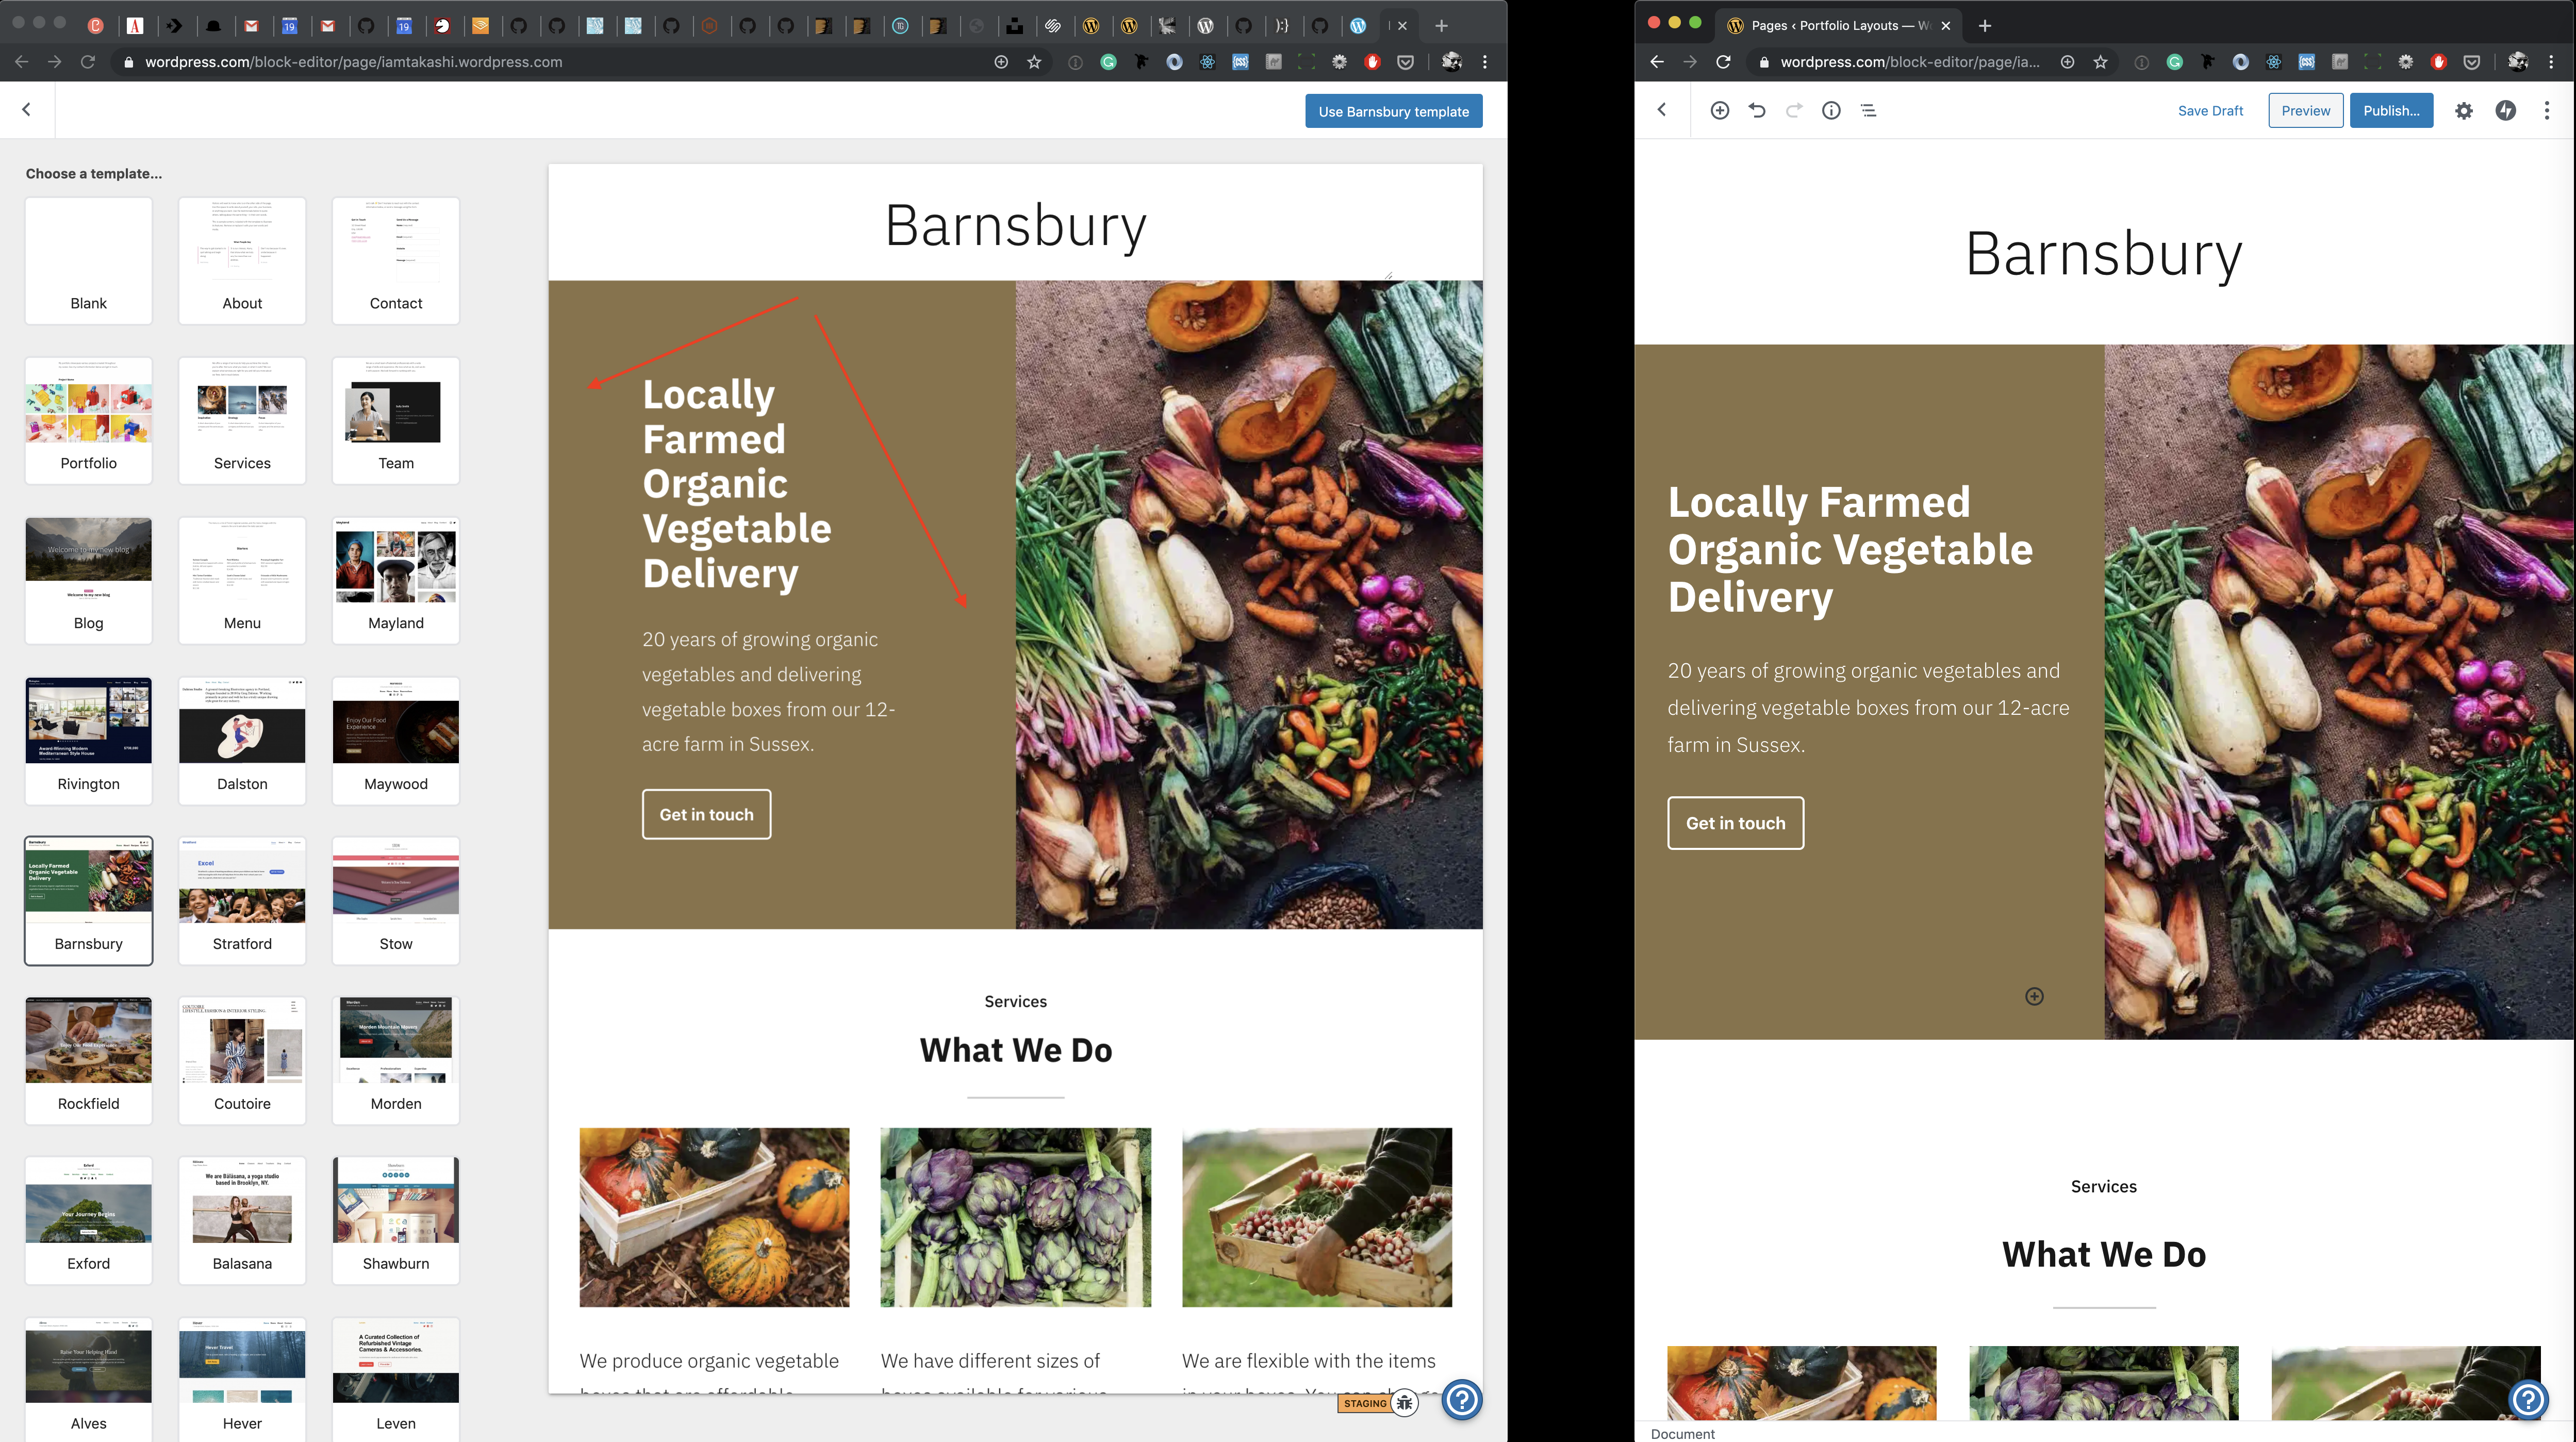
Task: Select the Stow template
Action: point(396,901)
